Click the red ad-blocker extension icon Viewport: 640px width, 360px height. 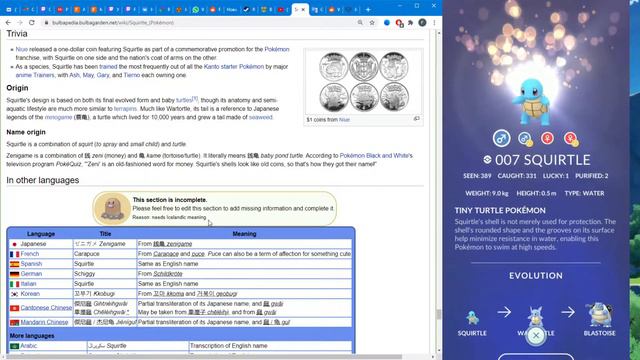click(x=399, y=23)
